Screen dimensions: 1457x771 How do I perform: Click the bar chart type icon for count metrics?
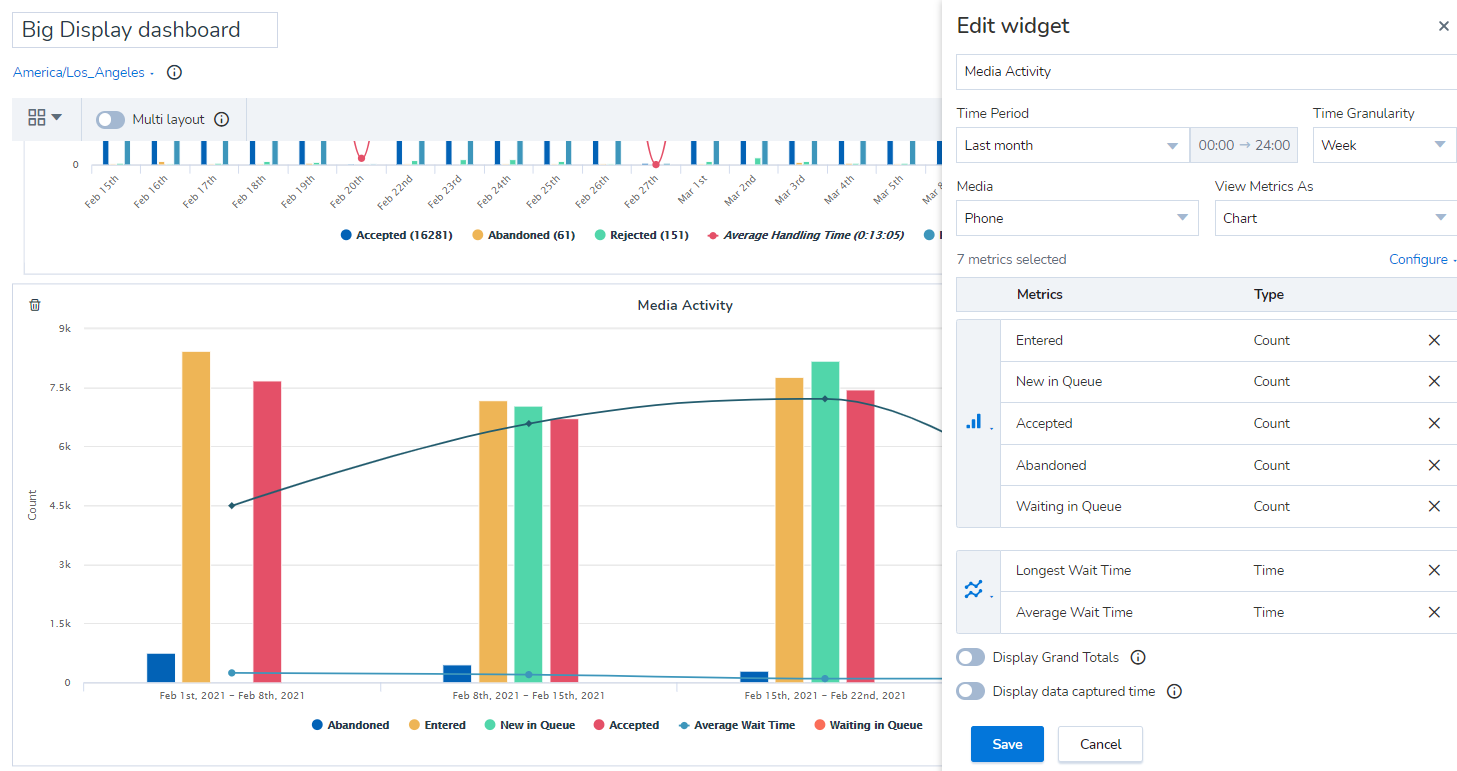tap(977, 423)
